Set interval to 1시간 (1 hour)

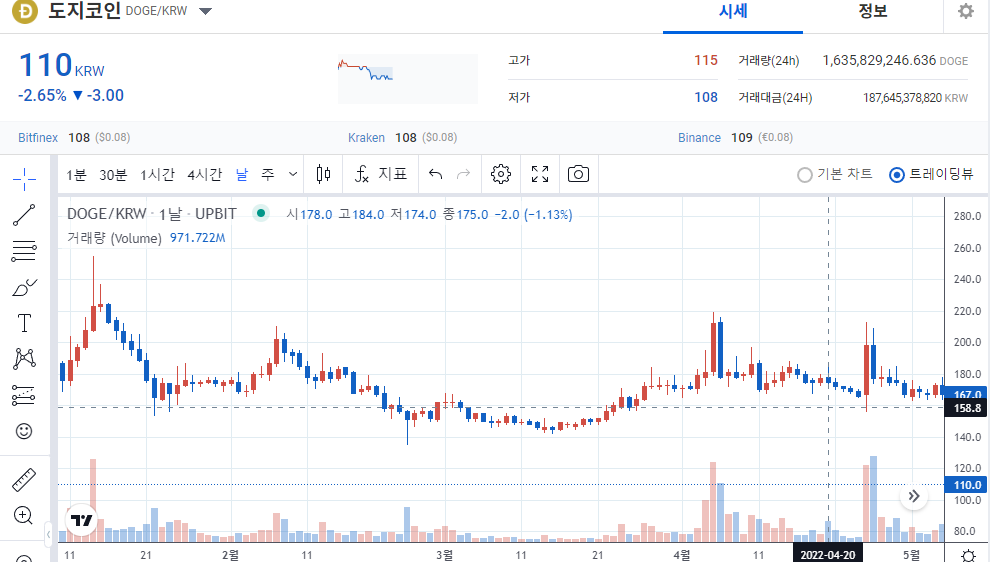pos(157,174)
